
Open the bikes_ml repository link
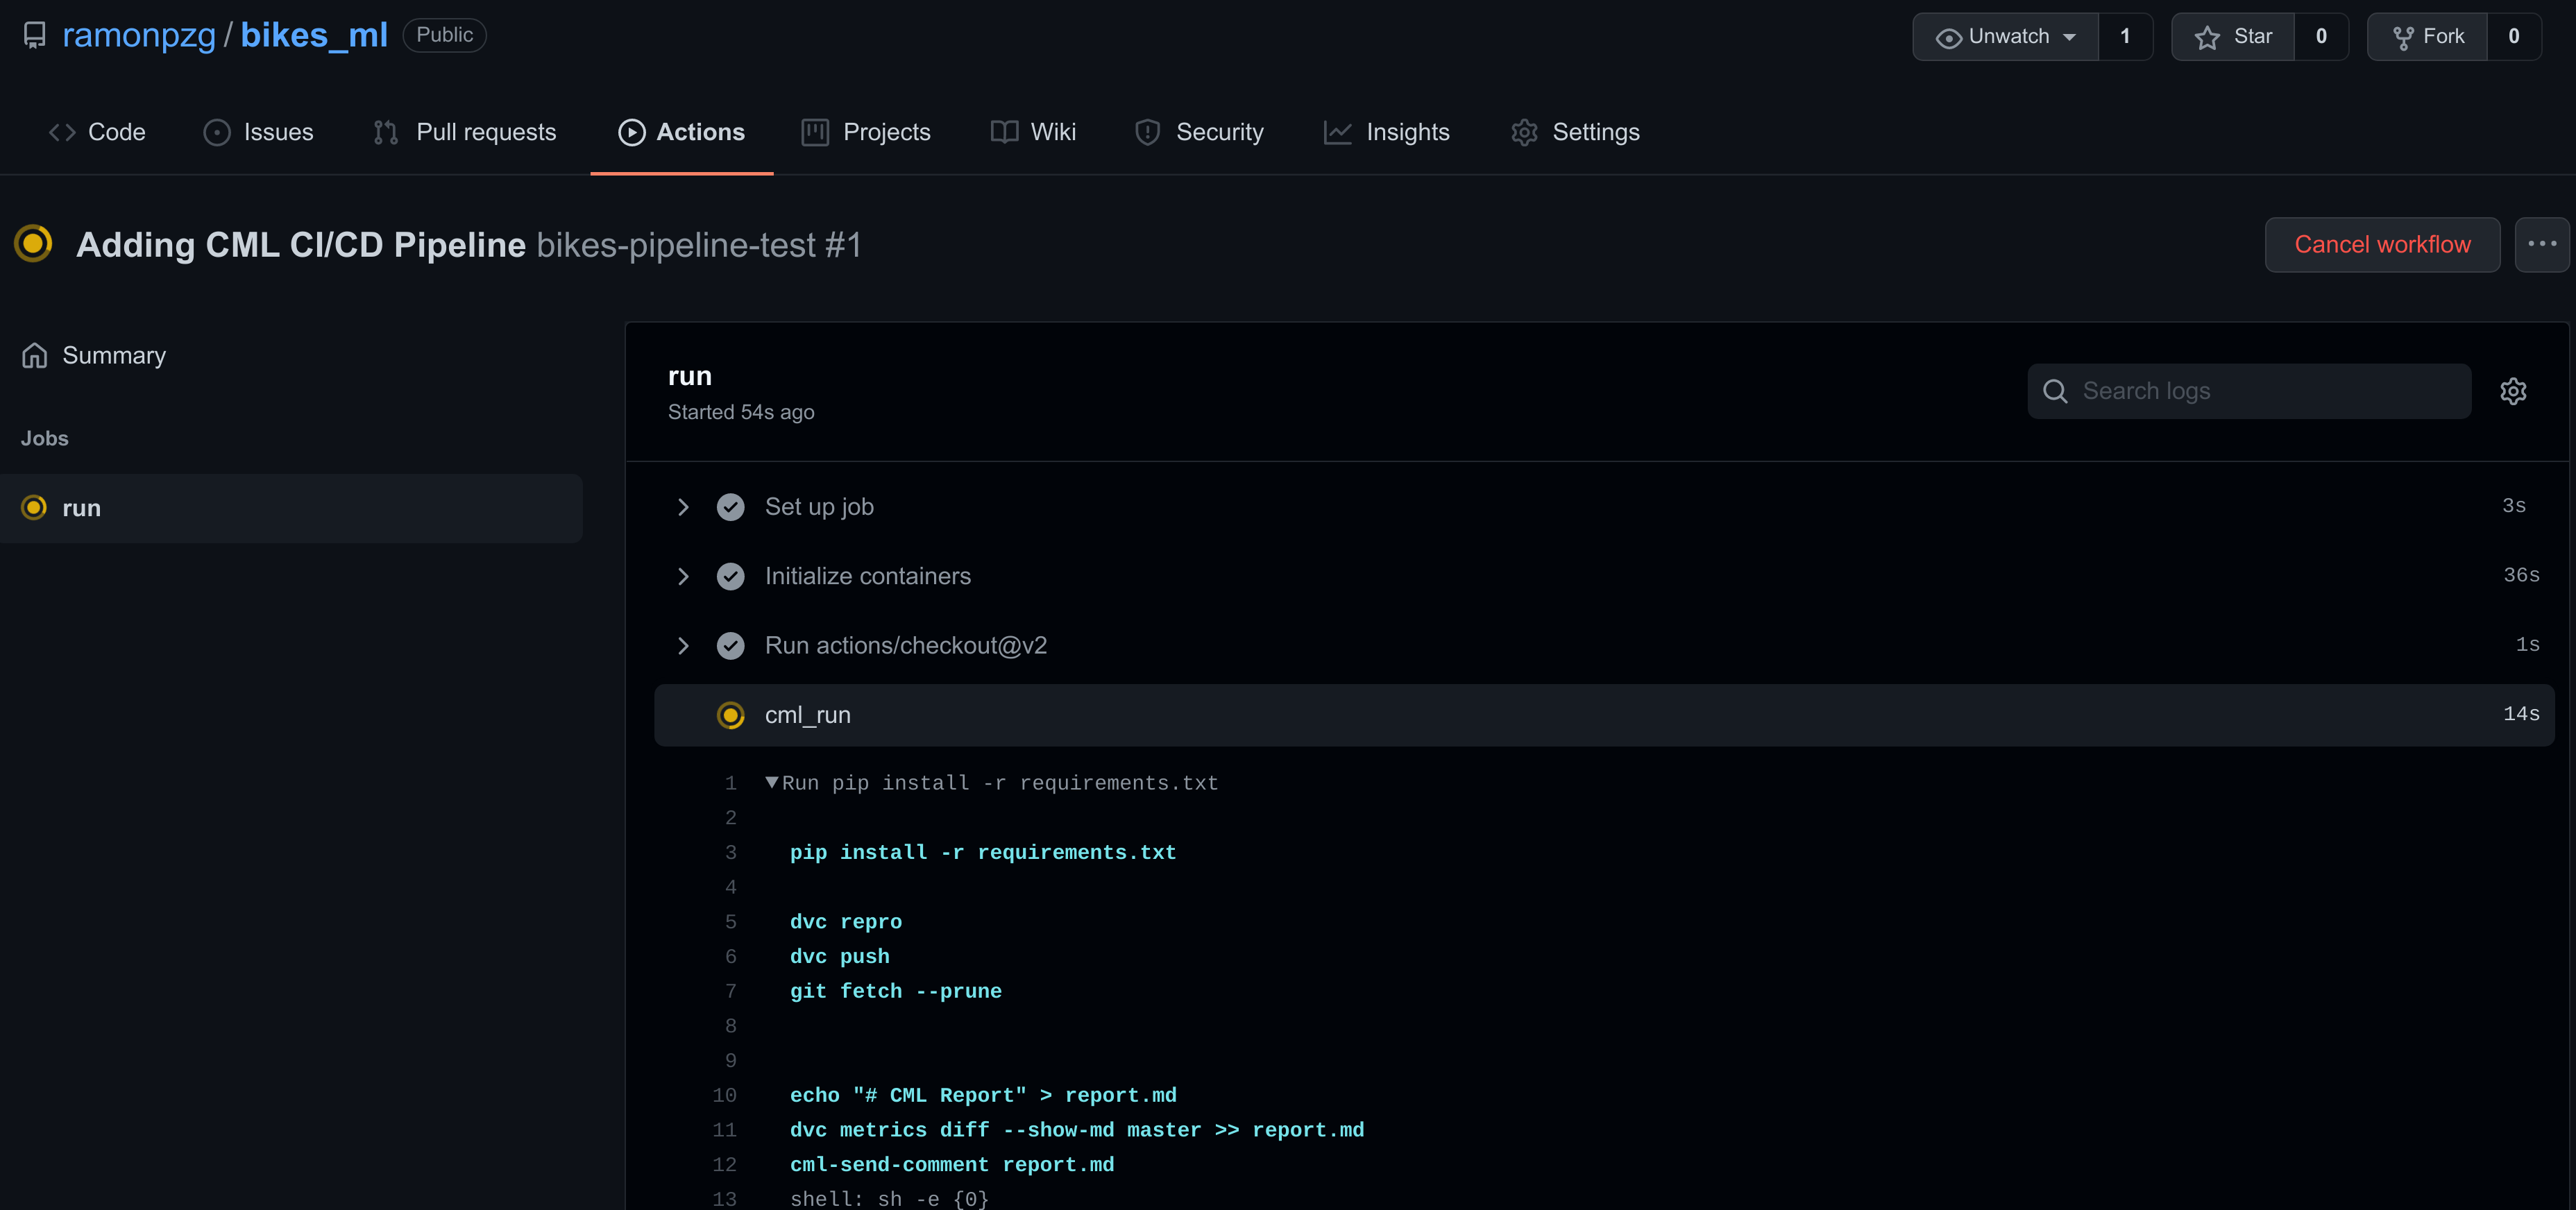tap(314, 36)
